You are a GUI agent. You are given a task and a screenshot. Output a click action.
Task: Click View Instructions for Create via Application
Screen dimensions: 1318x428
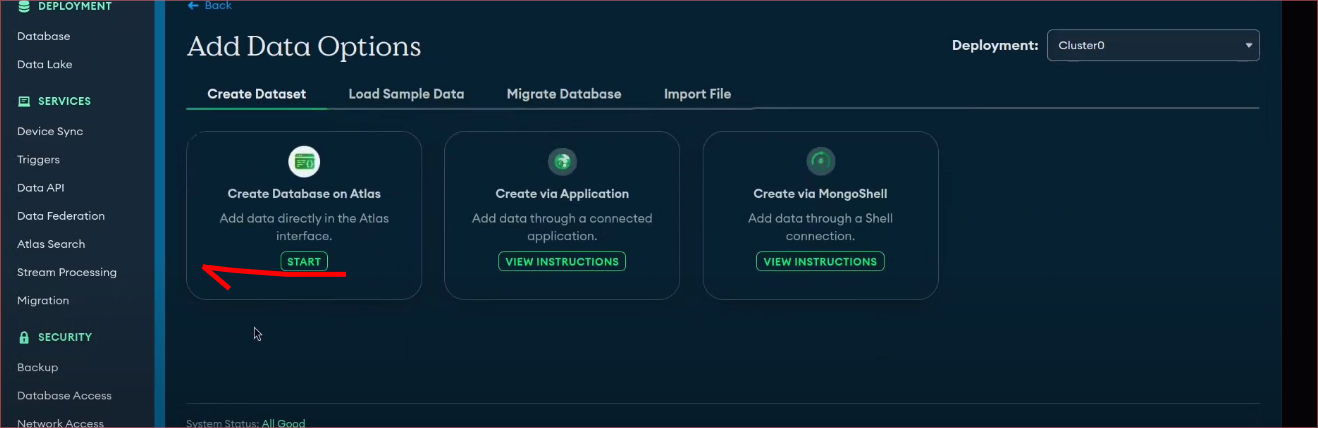[562, 262]
